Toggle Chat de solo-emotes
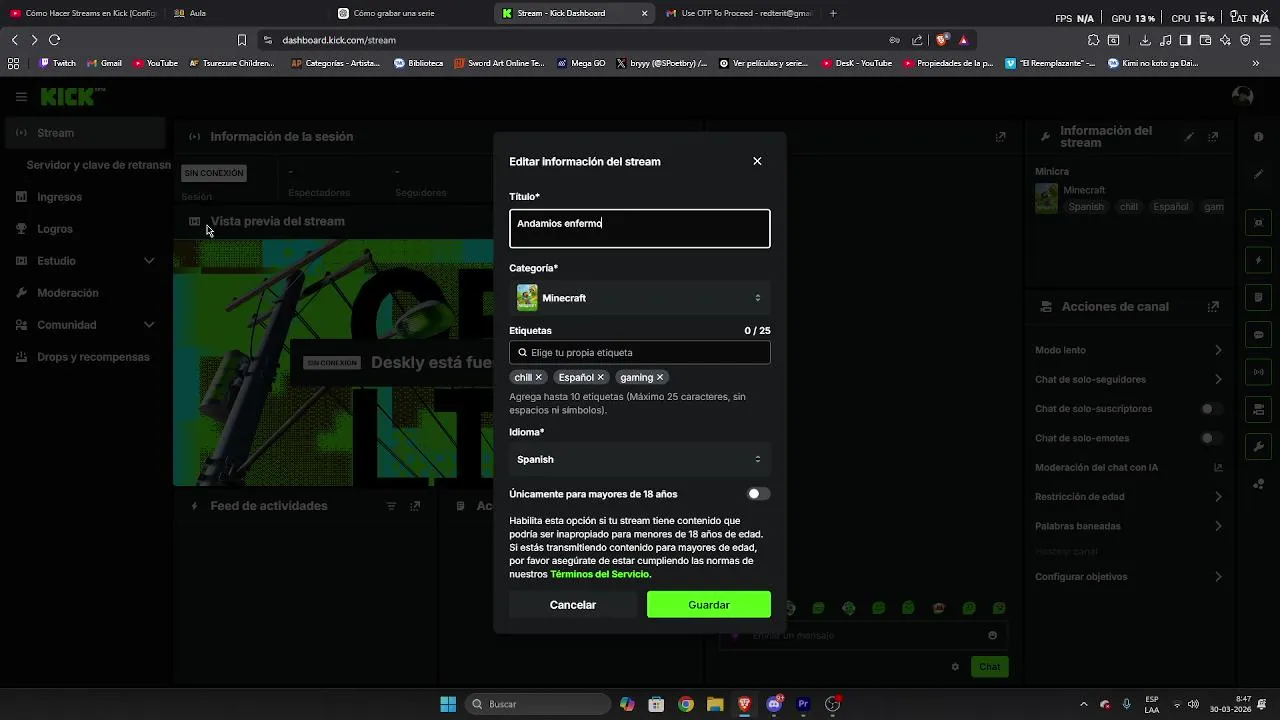Image resolution: width=1280 pixels, height=720 pixels. pos(1211,438)
